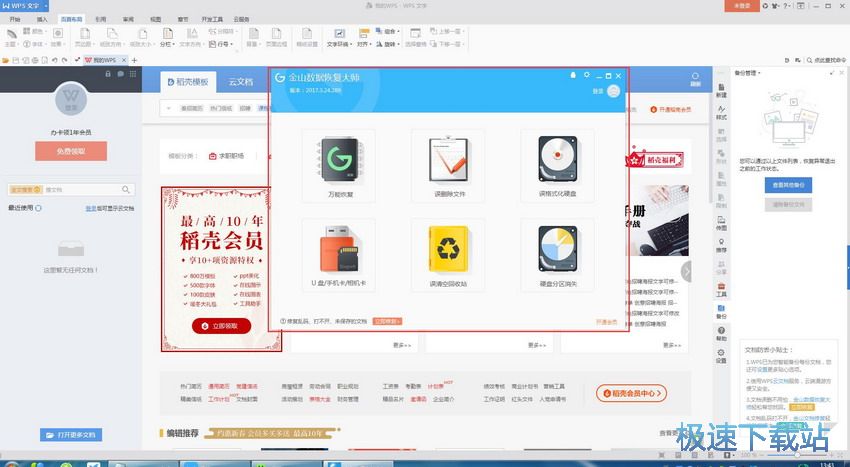Viewport: 850px width, 467px height.
Task: Open 误删除文件 deleted file recovery
Action: [449, 165]
